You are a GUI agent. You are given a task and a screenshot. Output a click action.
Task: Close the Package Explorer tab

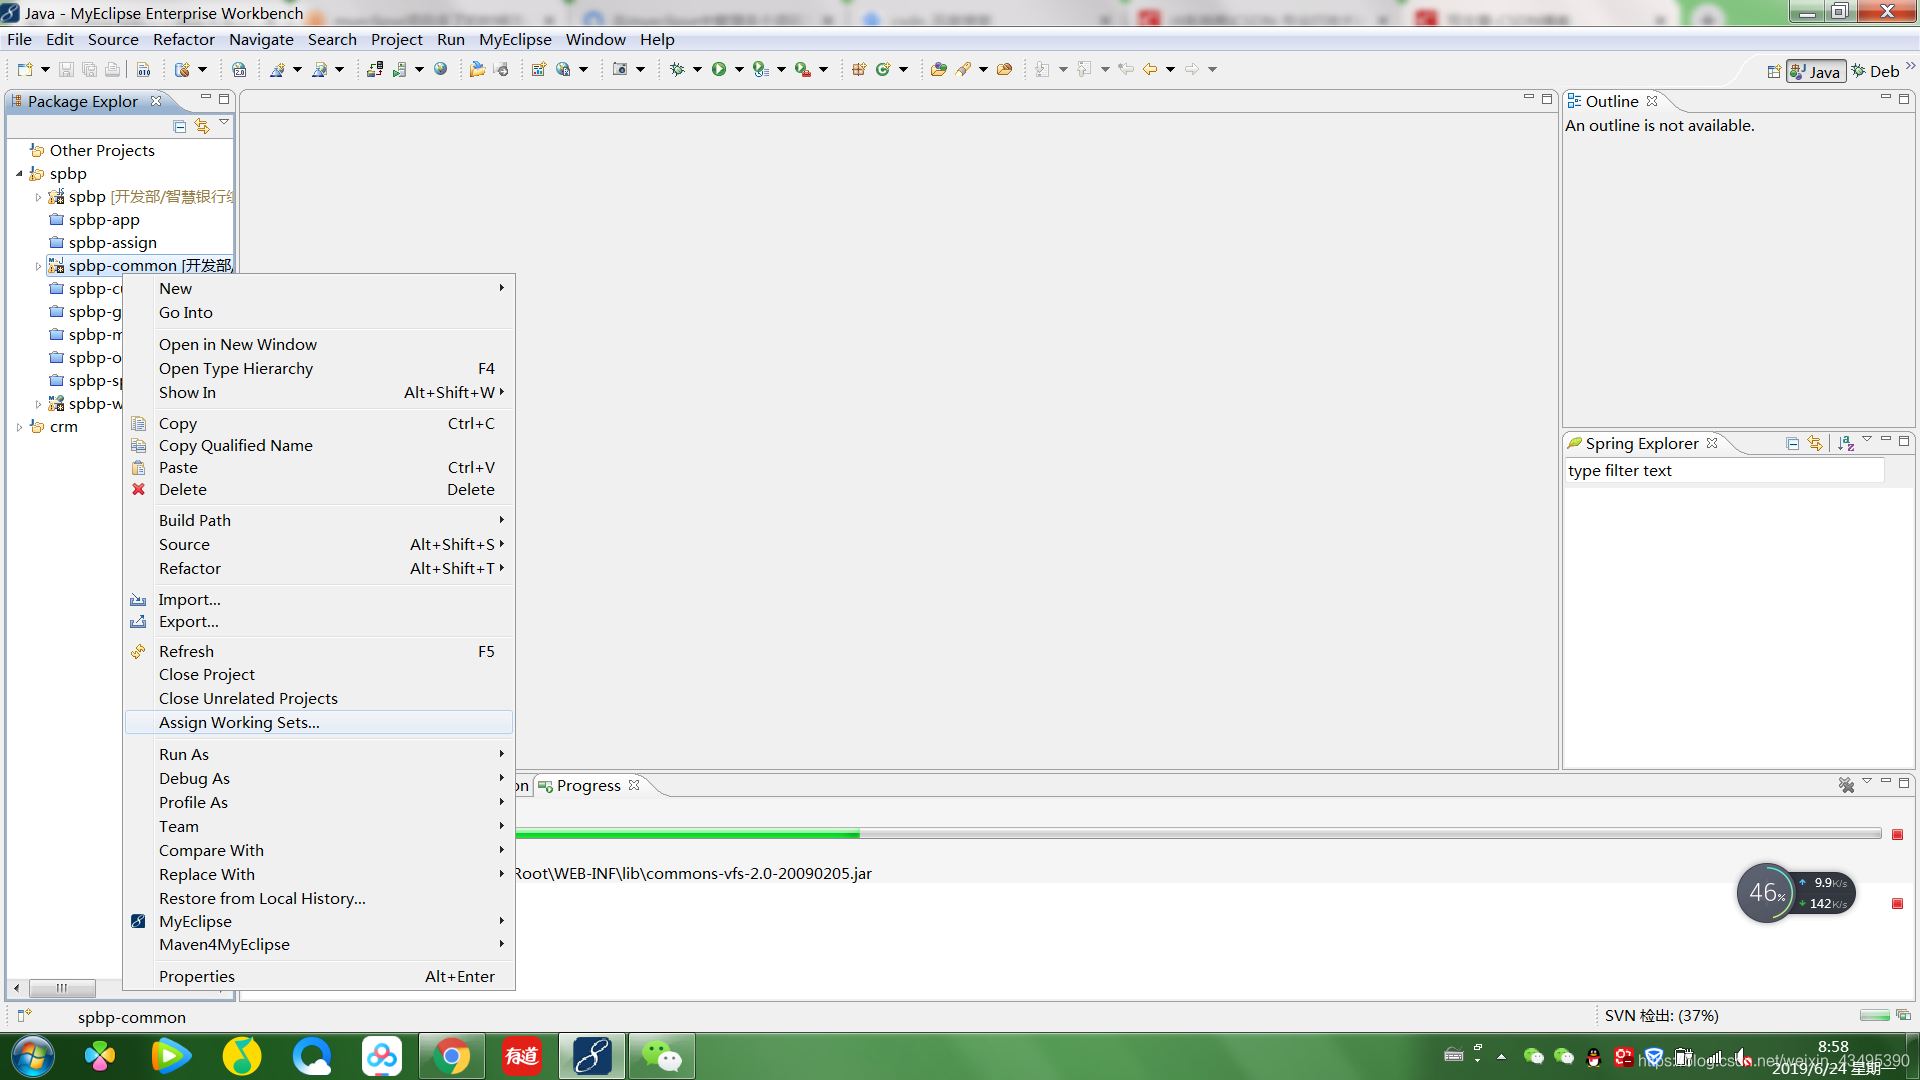(x=156, y=101)
